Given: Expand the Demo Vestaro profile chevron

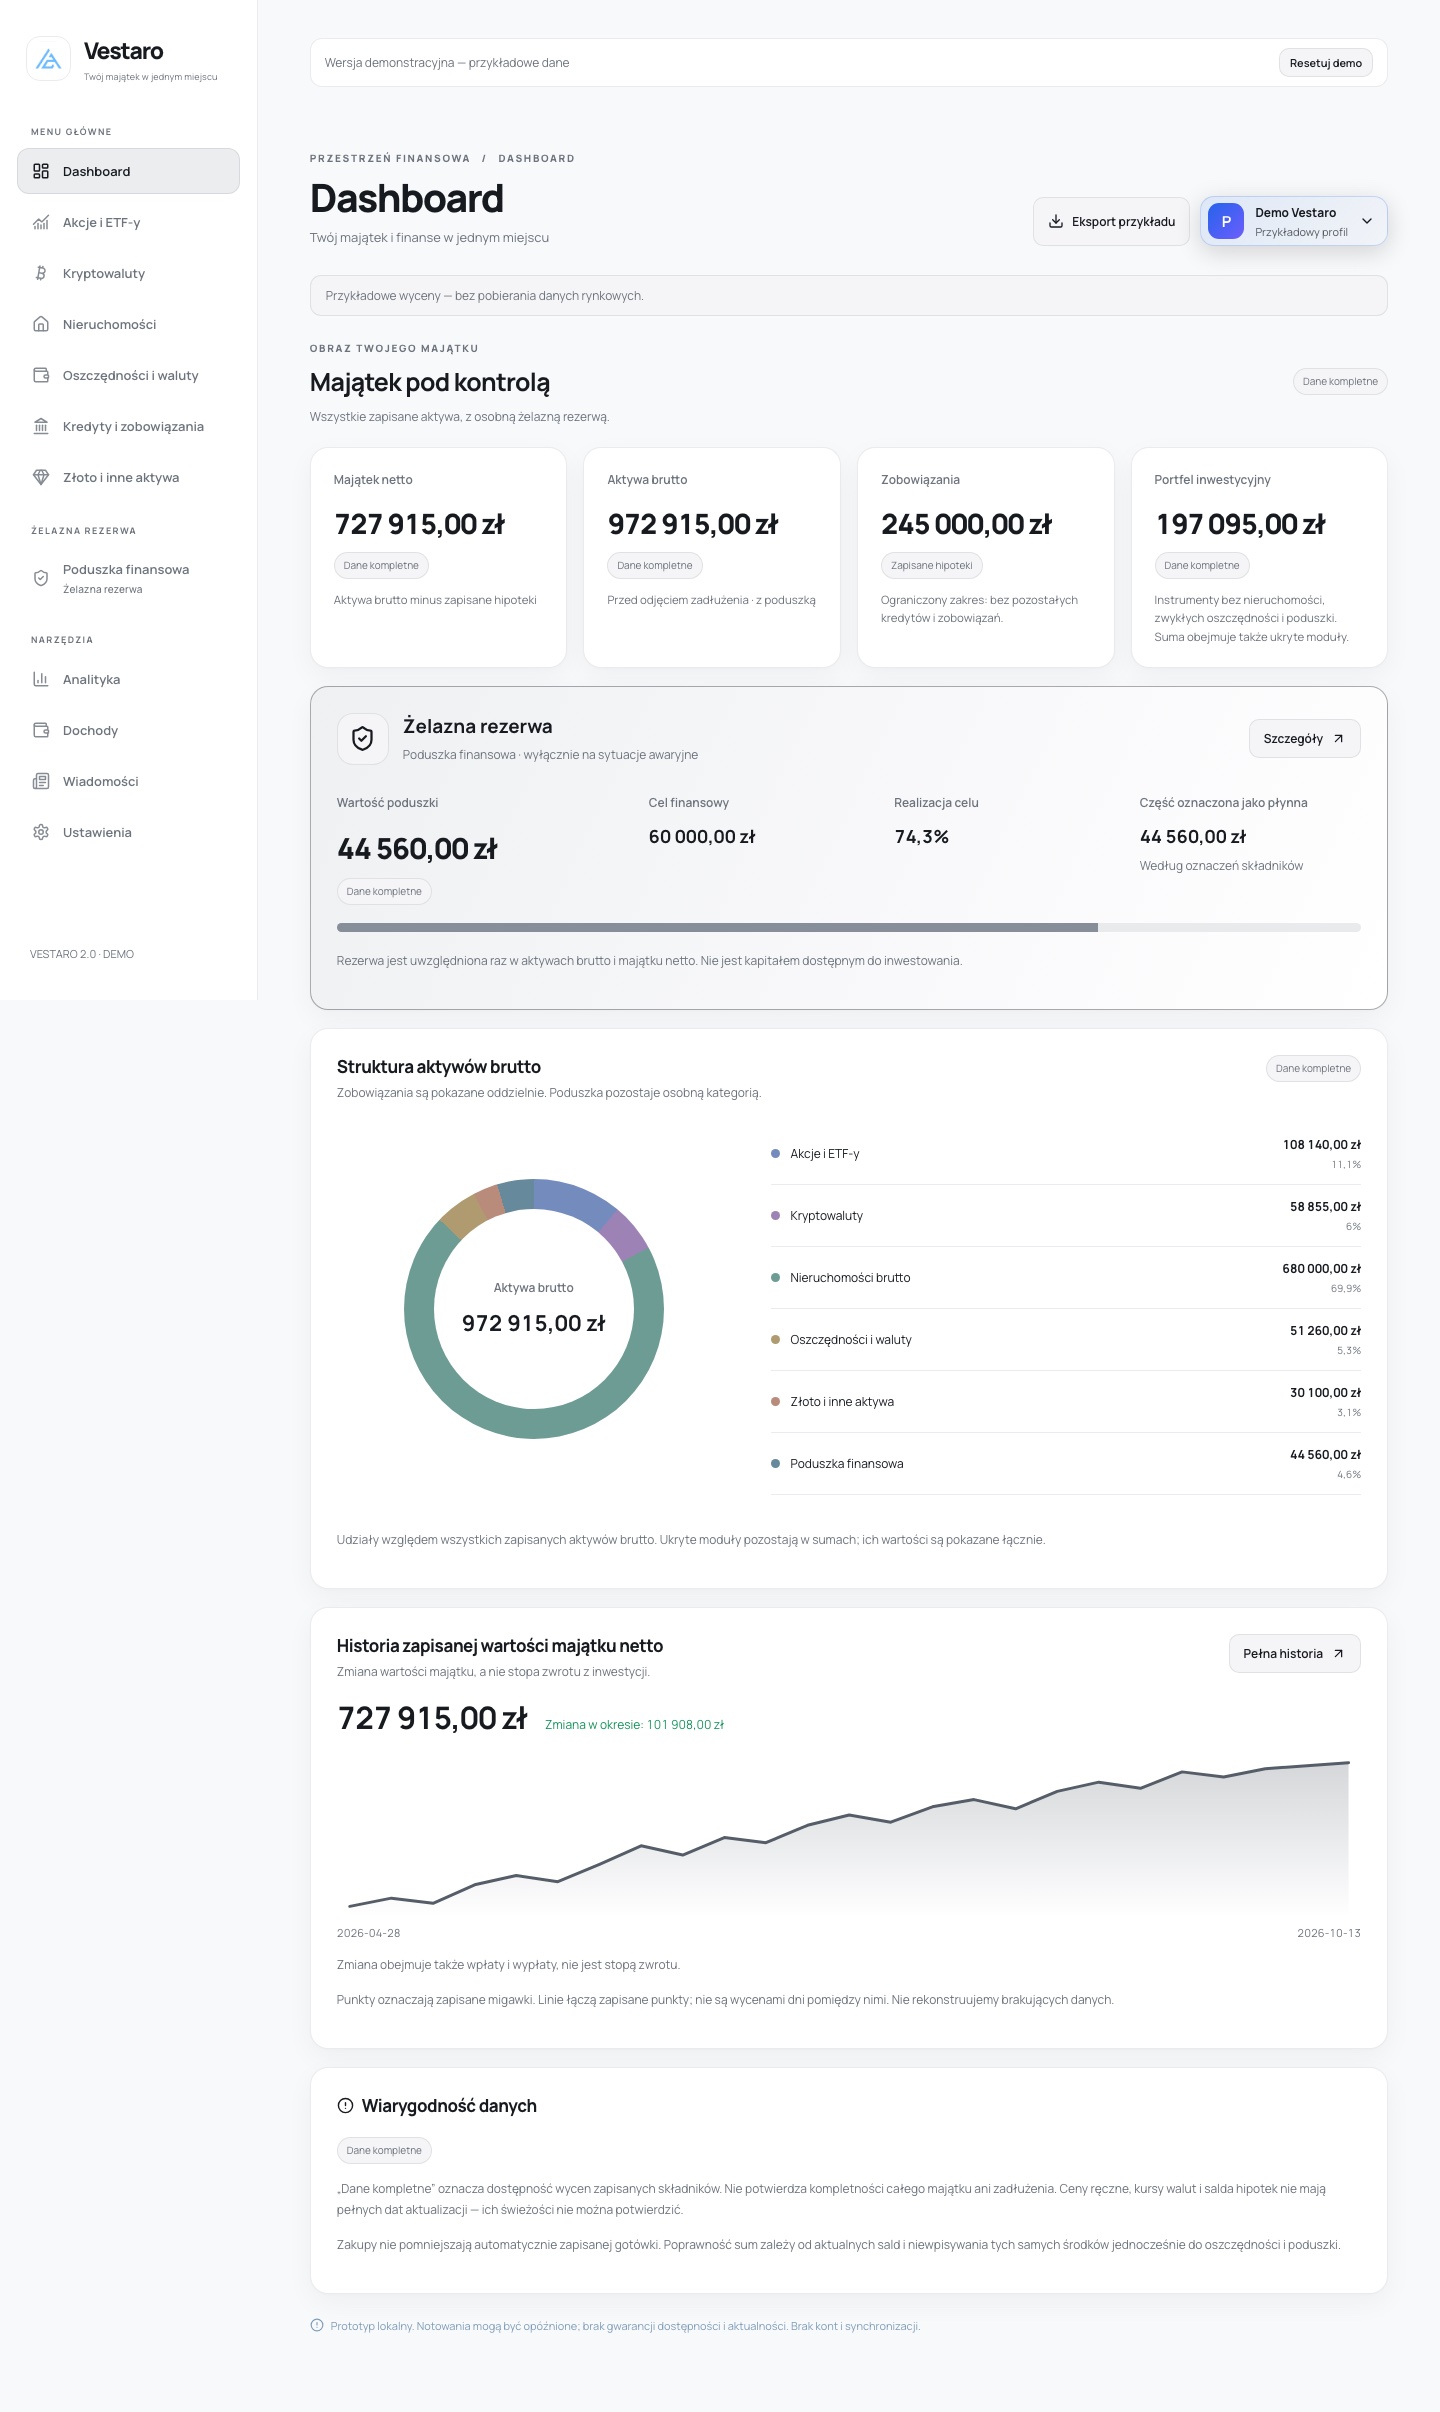Looking at the screenshot, I should pos(1367,221).
